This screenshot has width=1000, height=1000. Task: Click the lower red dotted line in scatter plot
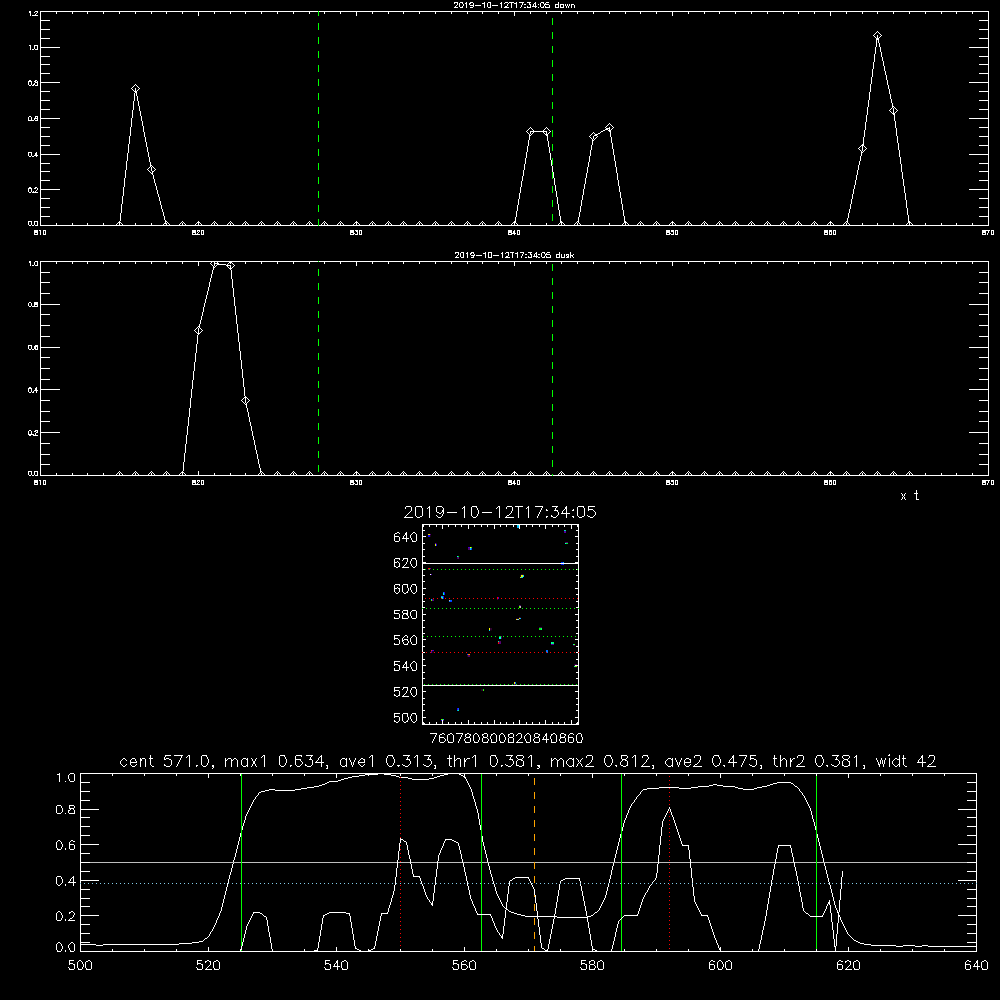coord(500,652)
